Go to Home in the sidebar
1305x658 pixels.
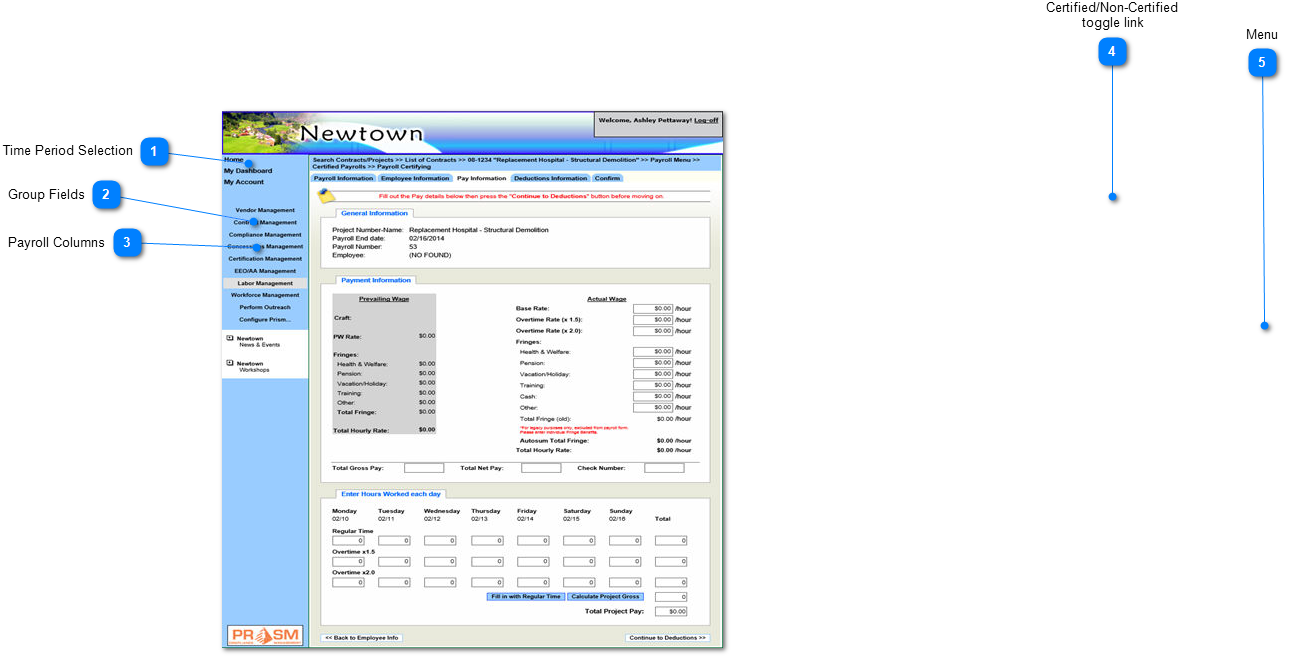tap(233, 160)
